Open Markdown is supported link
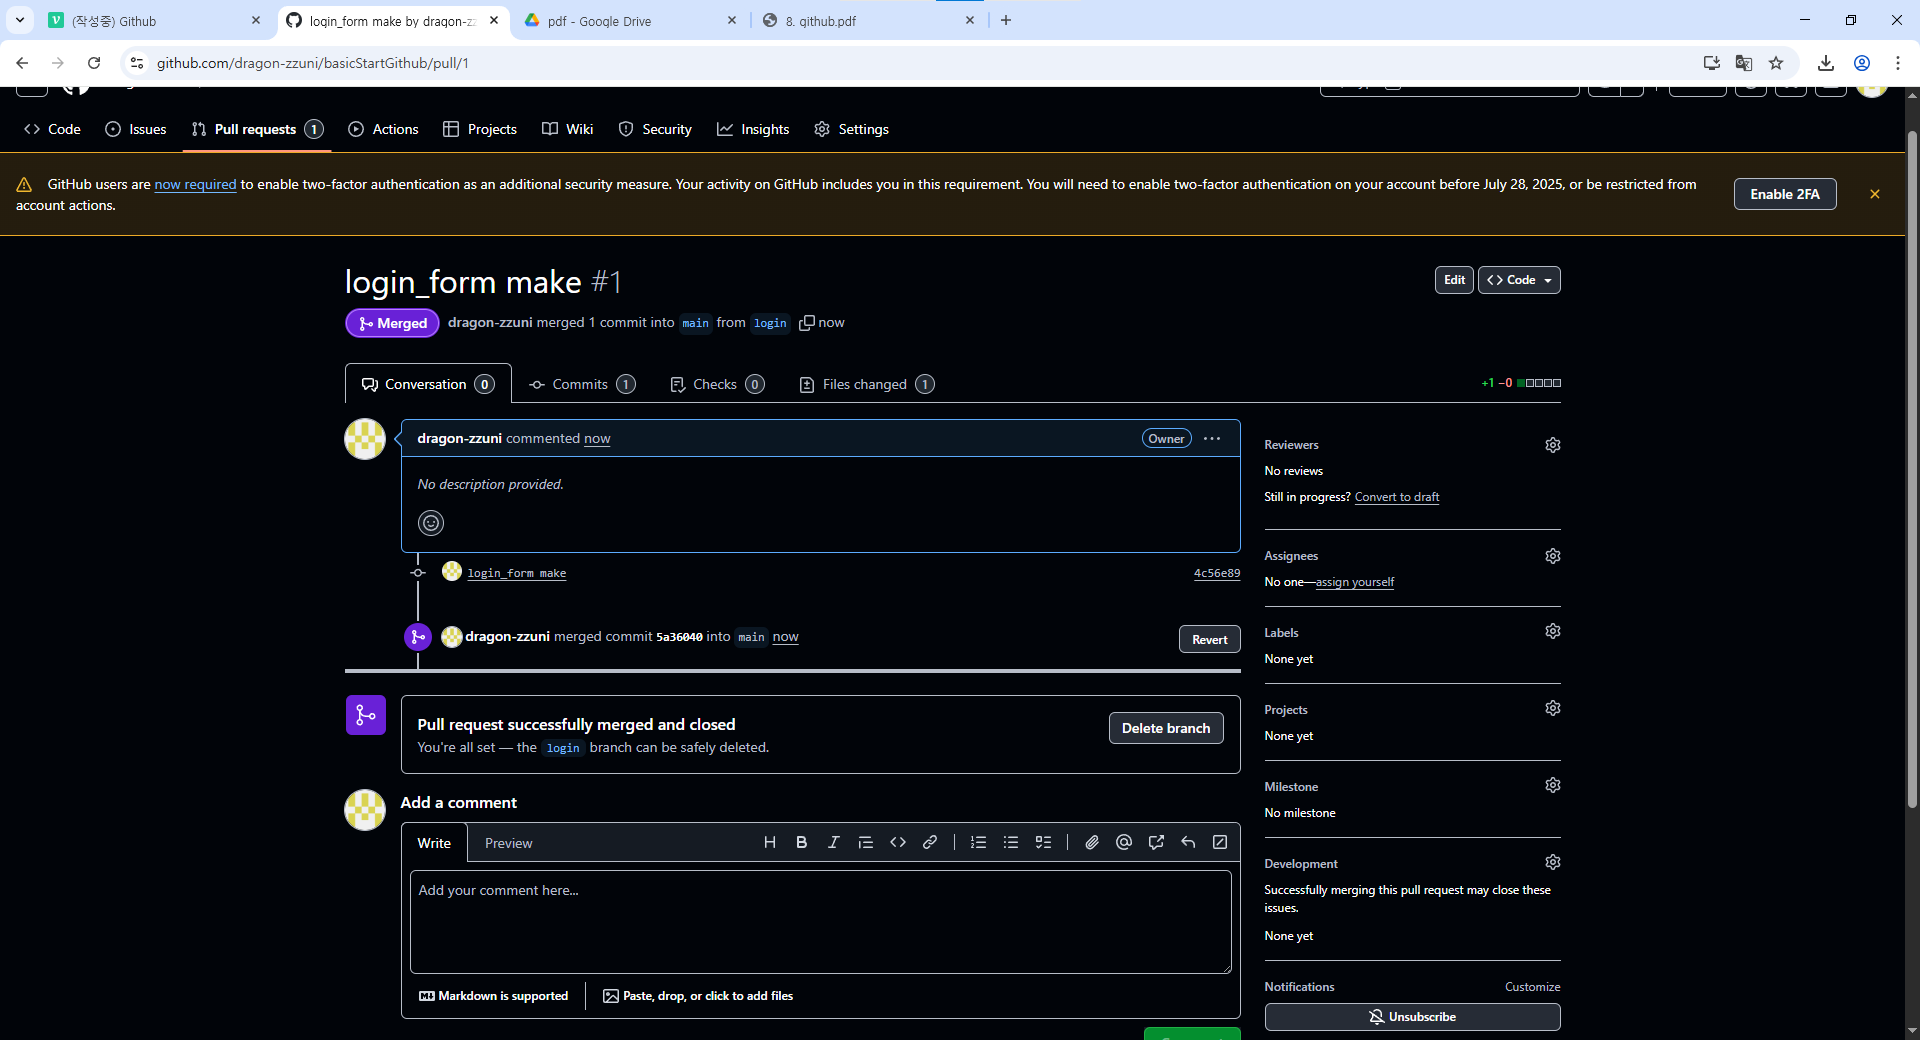Screen dimensions: 1920x1040 click(x=493, y=996)
